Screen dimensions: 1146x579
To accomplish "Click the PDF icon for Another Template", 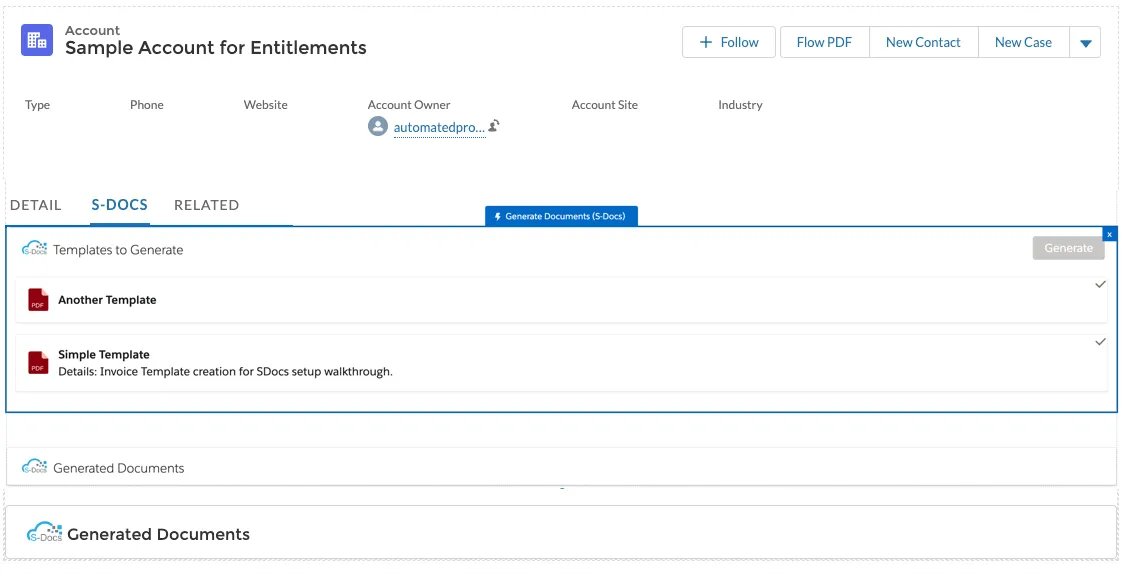I will click(38, 300).
